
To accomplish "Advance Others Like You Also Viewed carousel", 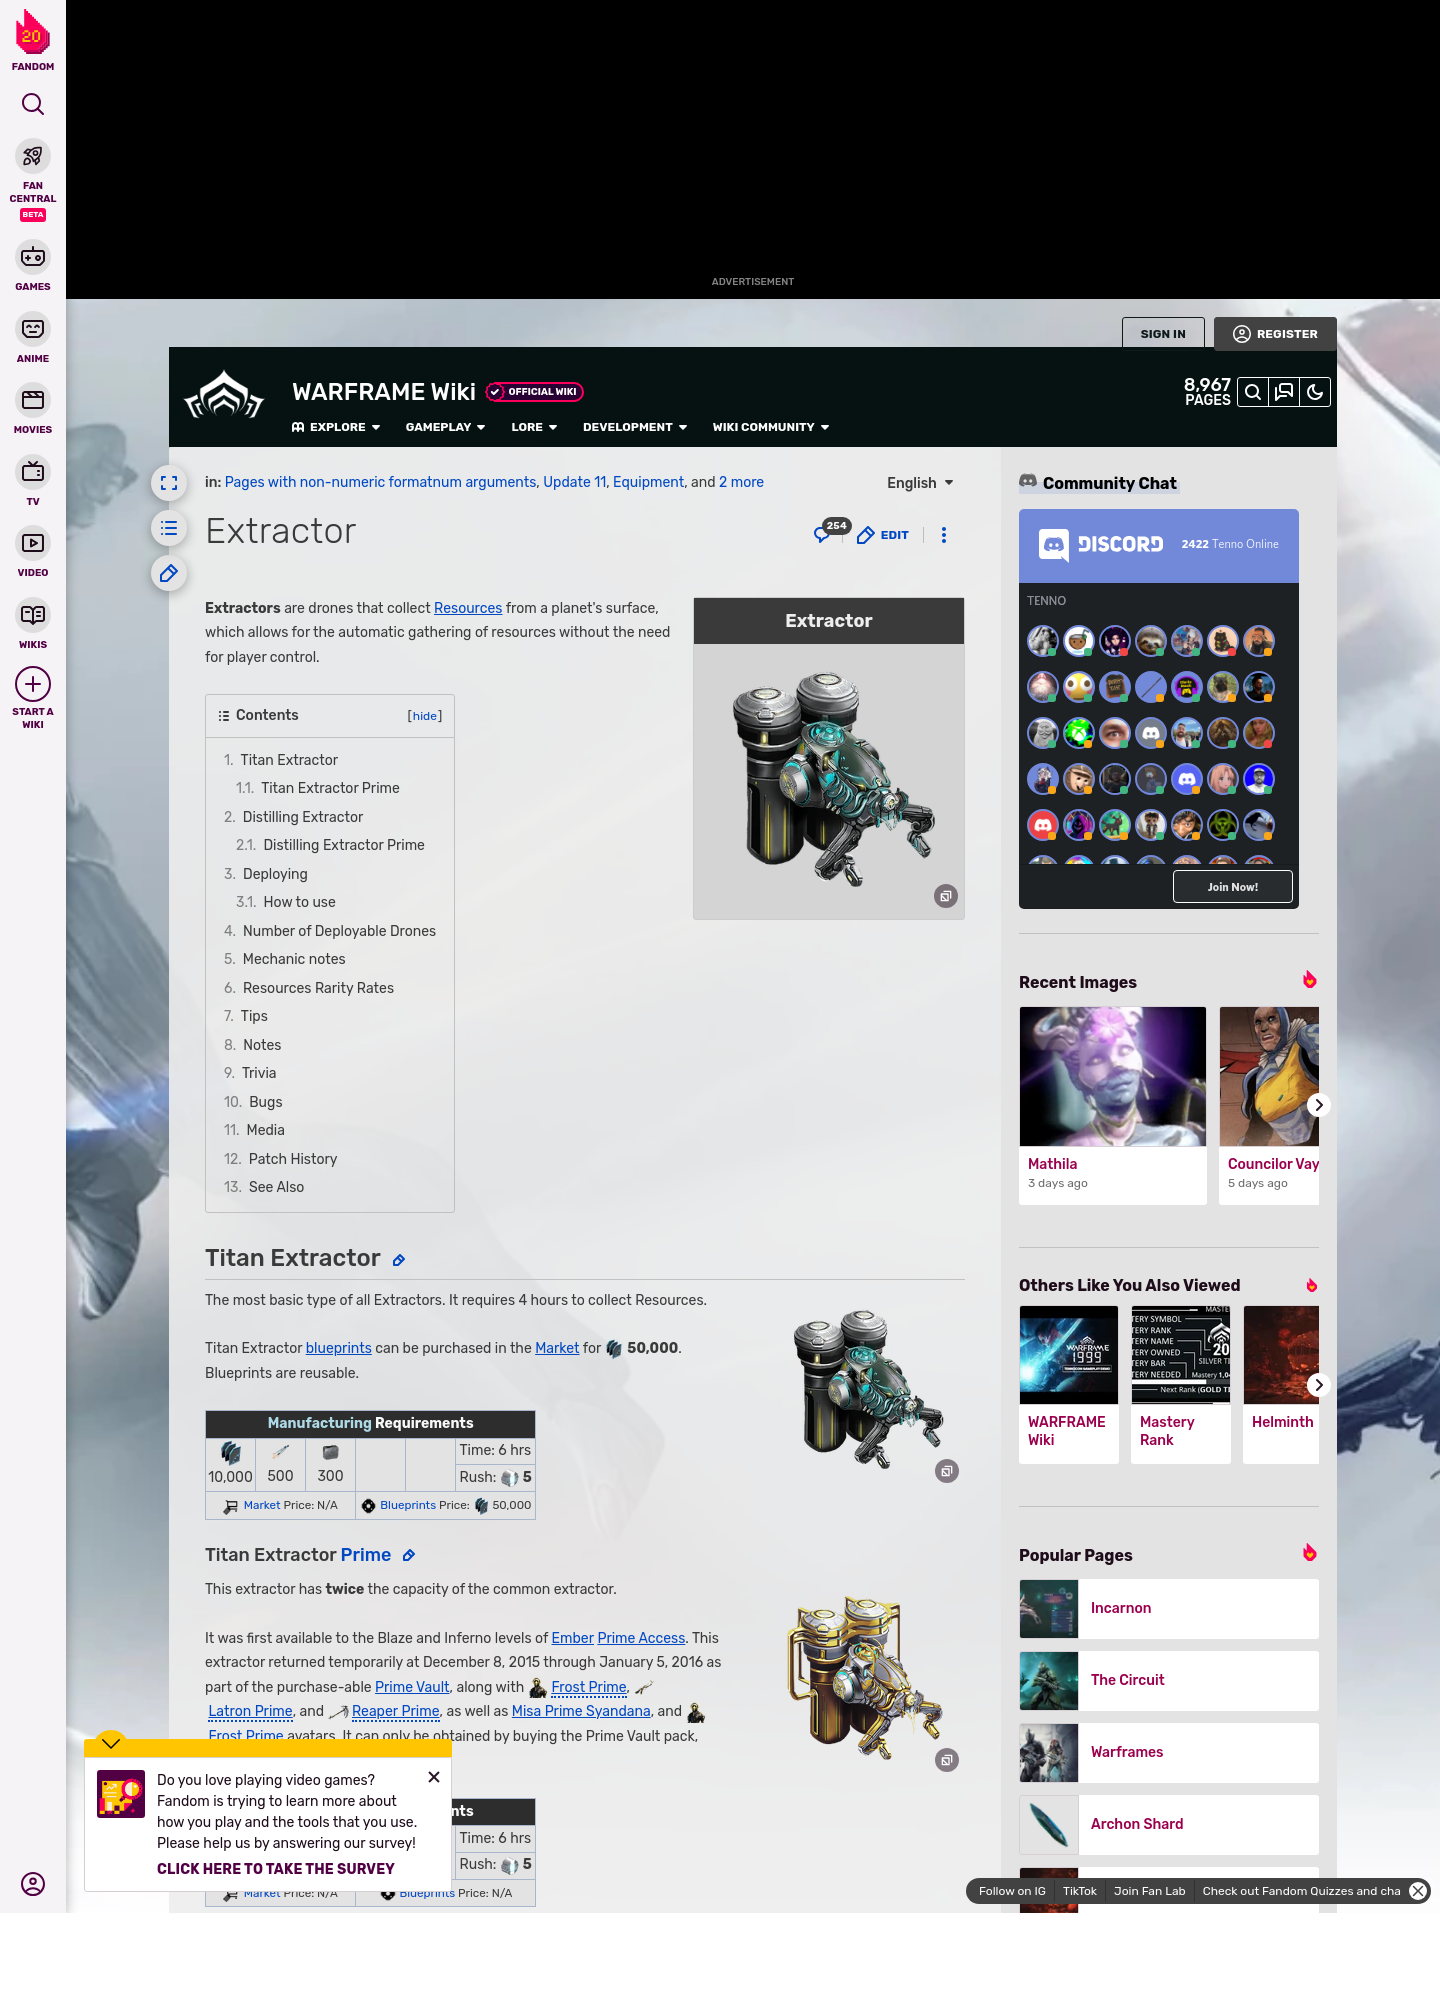I will (x=1319, y=1385).
